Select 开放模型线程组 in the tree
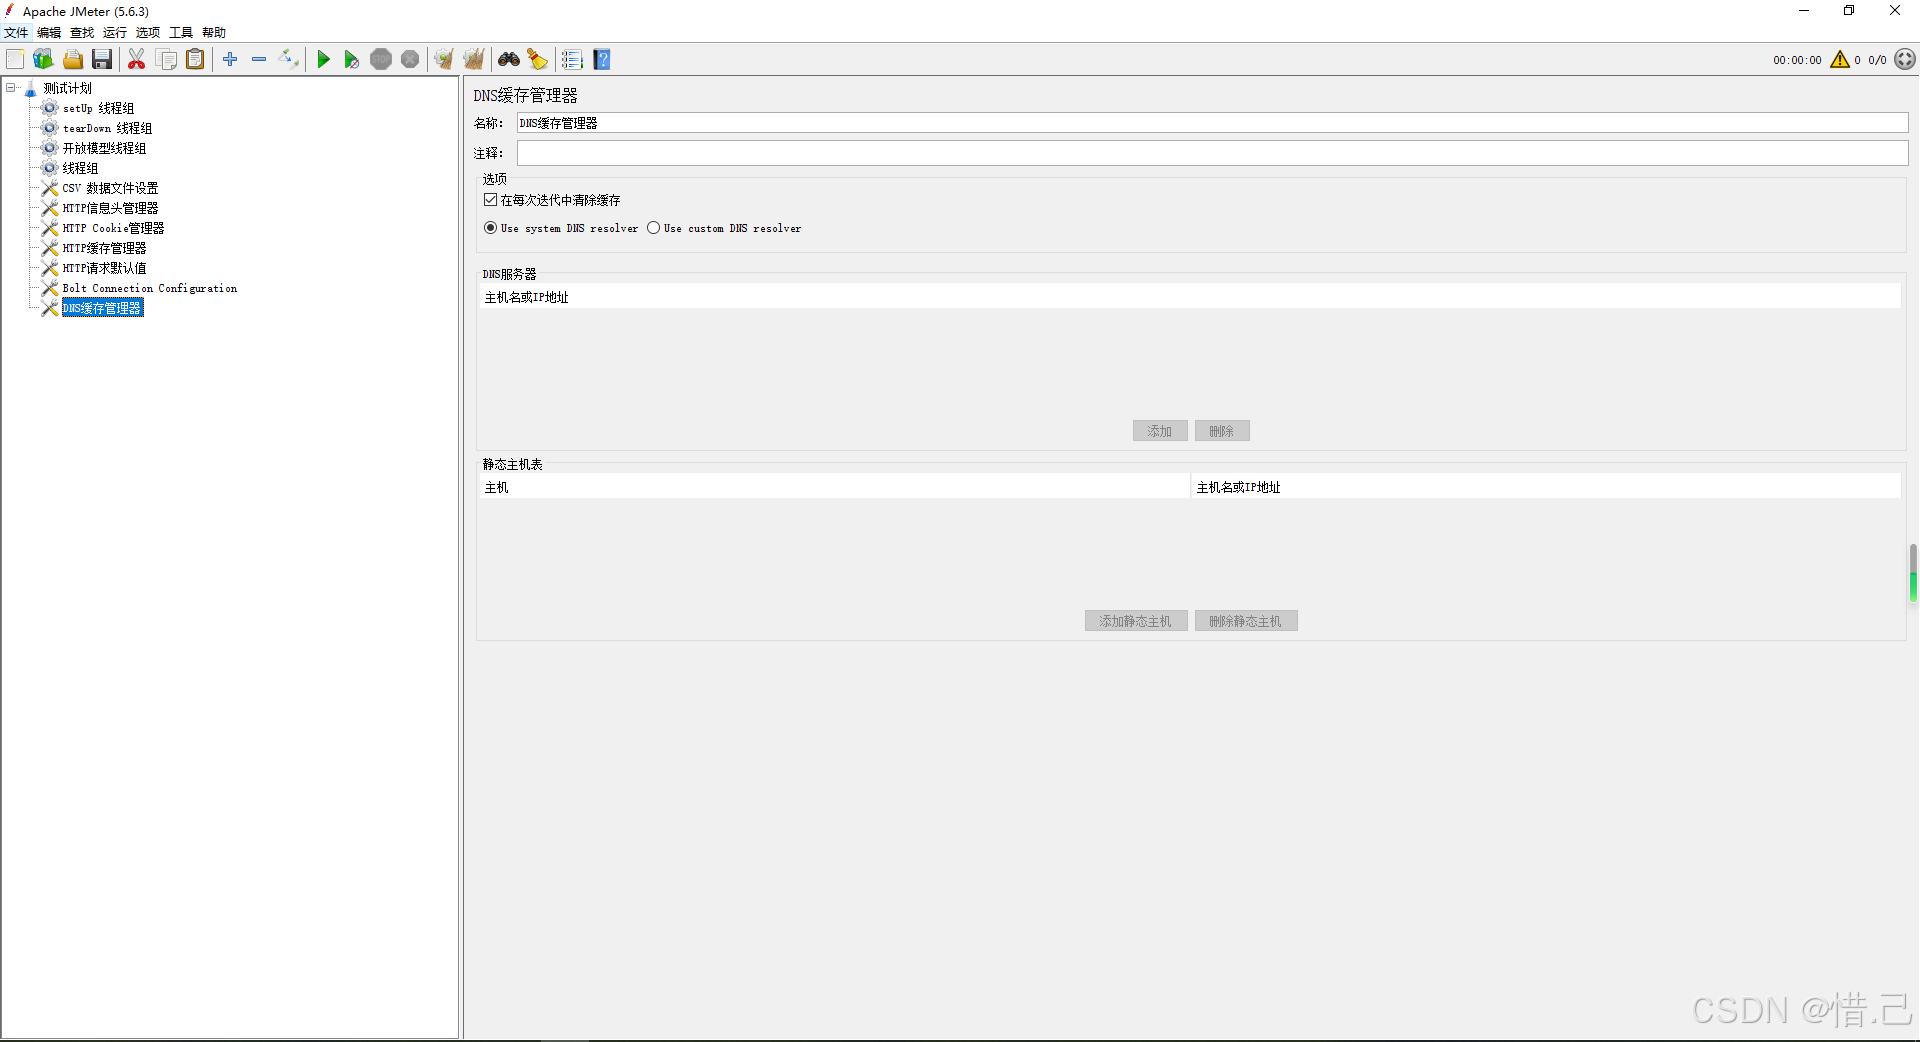This screenshot has height=1042, width=1920. [x=104, y=148]
